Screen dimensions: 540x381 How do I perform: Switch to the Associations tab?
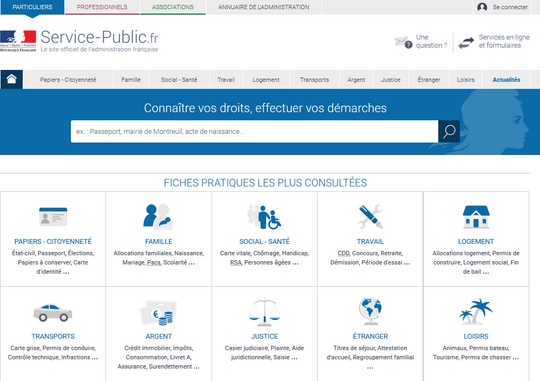[x=173, y=7]
